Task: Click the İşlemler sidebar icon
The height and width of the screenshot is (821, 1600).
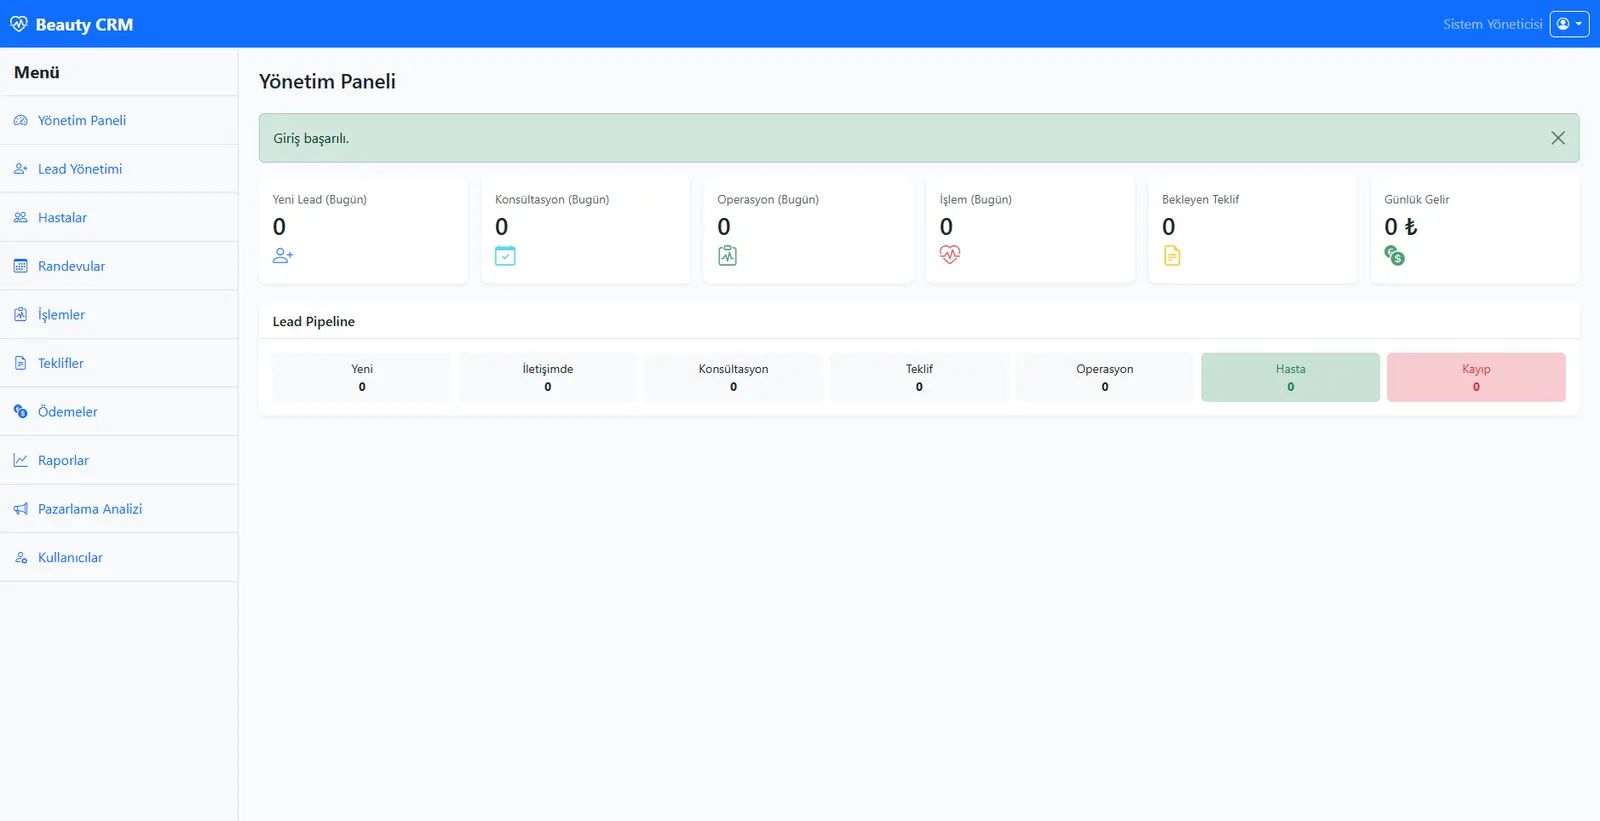Action: coord(21,314)
